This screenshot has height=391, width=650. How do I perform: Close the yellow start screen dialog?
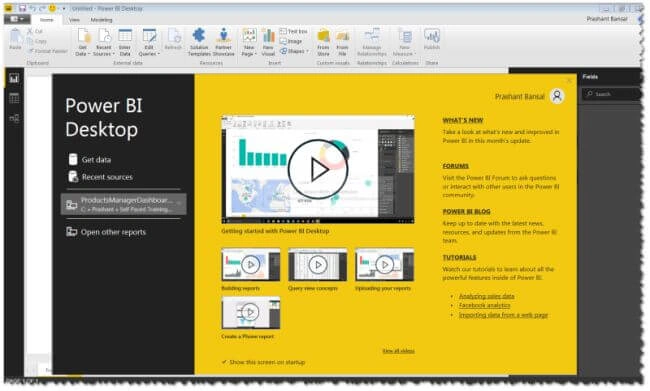(570, 80)
